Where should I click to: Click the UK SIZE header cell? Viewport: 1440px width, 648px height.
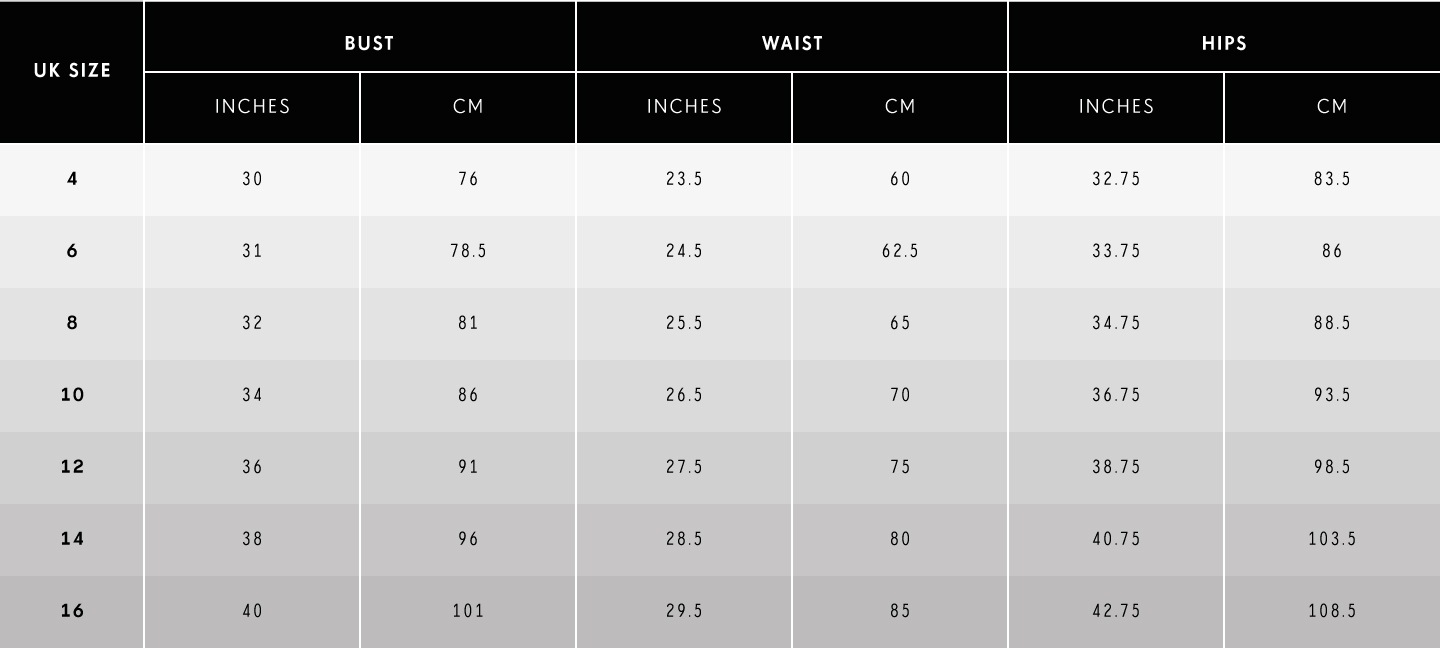pyautogui.click(x=72, y=72)
